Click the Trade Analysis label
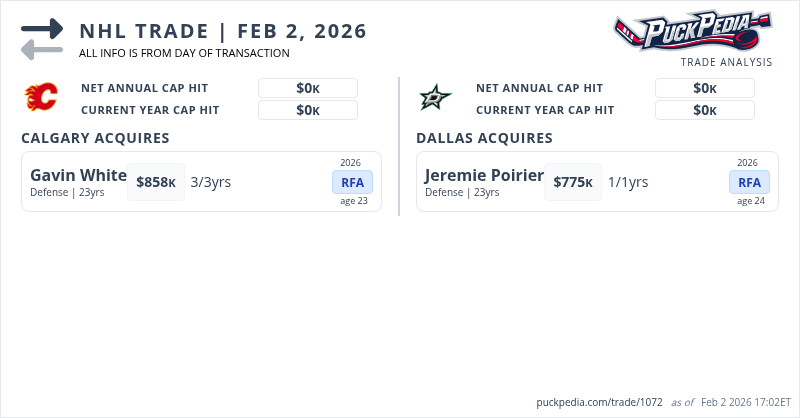 [726, 62]
